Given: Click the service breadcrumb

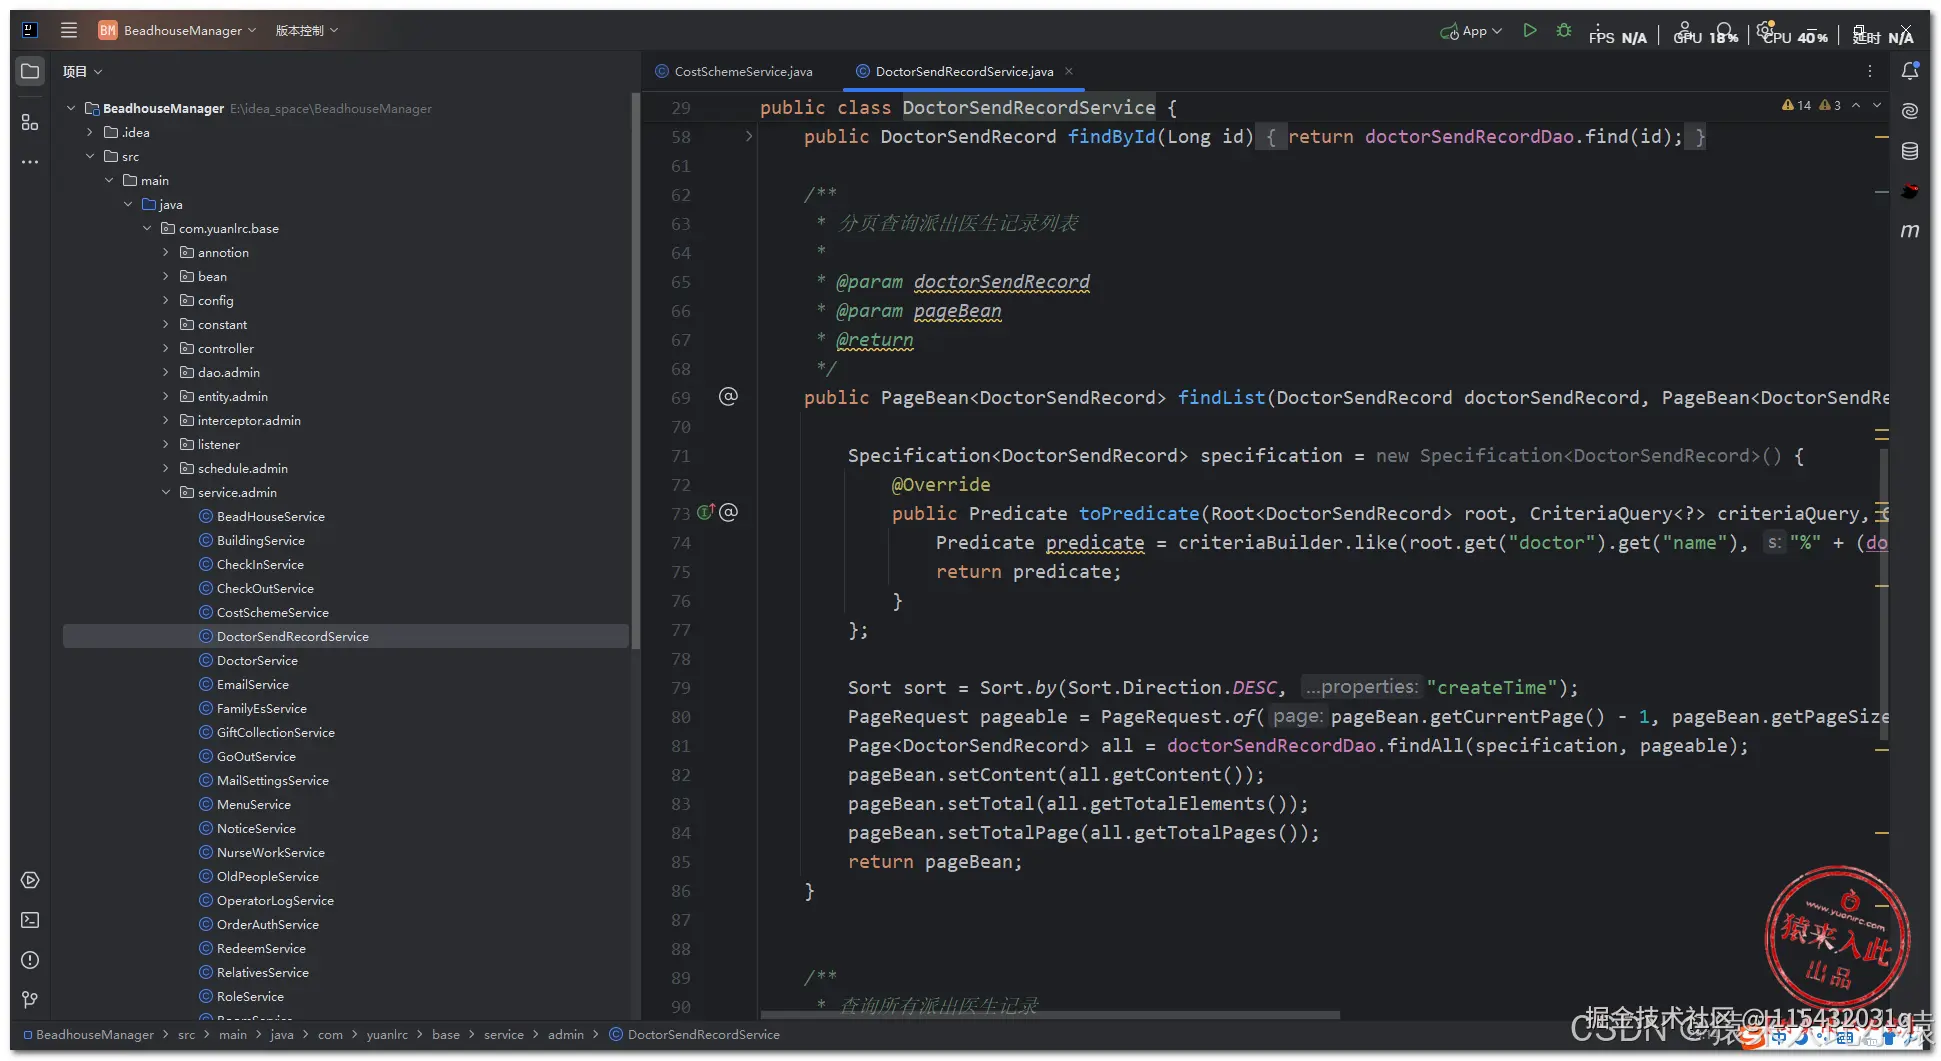Looking at the screenshot, I should pyautogui.click(x=504, y=1035).
